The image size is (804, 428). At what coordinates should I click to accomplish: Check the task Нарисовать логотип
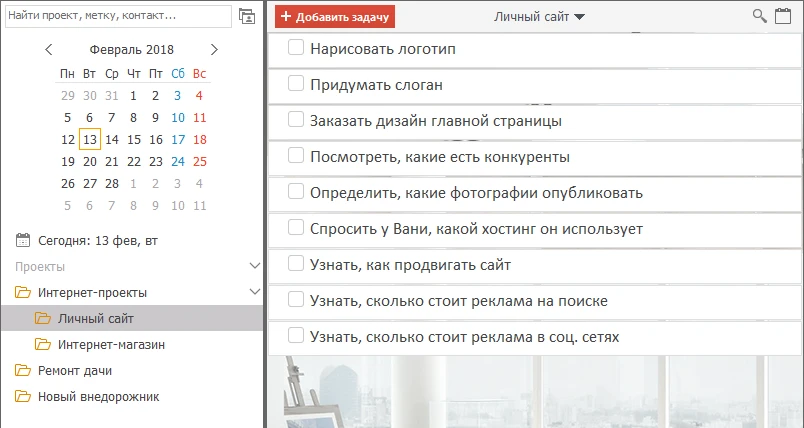(x=296, y=47)
